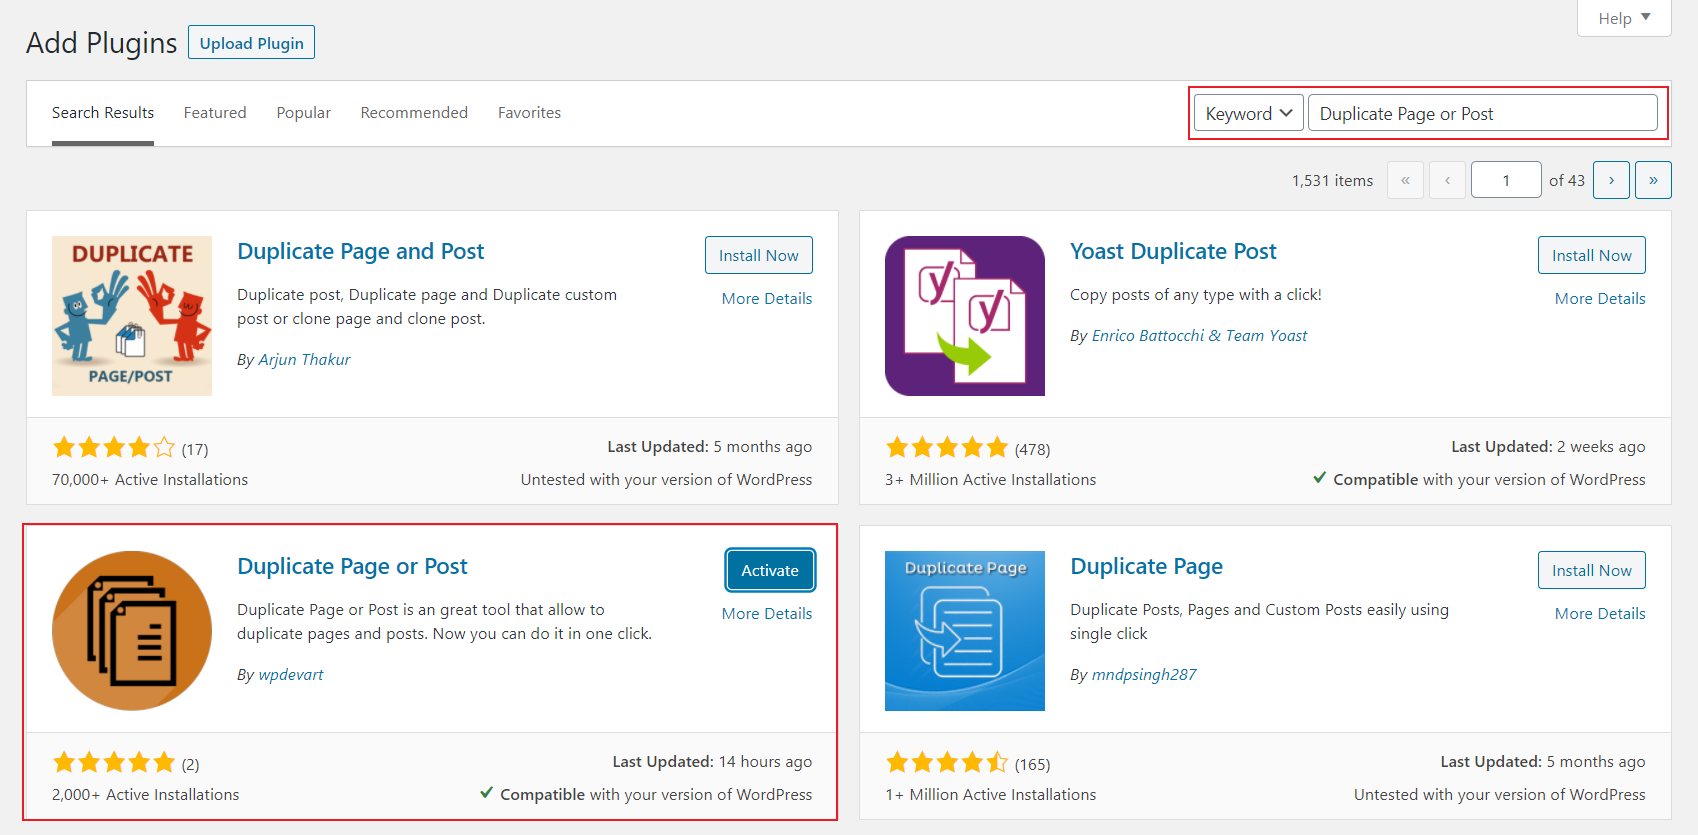Open author mndpsingh287's link

click(1143, 674)
